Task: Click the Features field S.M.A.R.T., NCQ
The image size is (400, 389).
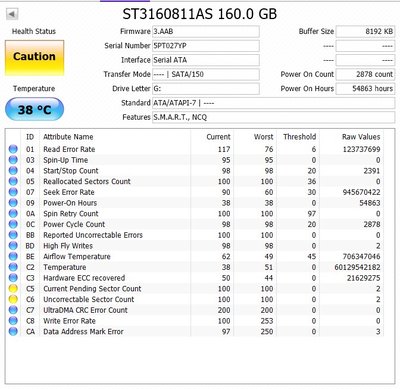Action: [273, 117]
